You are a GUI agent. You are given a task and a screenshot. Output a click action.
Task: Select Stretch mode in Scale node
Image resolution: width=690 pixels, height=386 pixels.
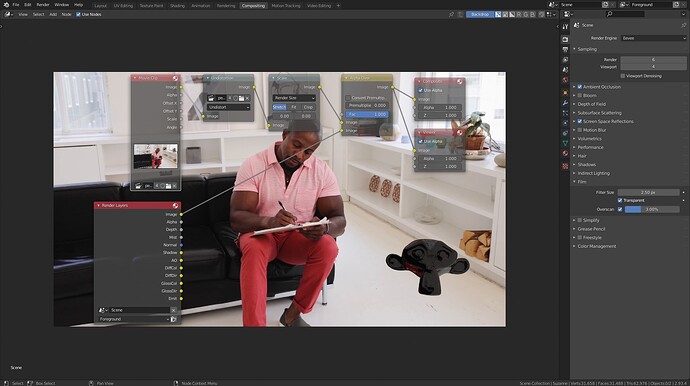279,107
